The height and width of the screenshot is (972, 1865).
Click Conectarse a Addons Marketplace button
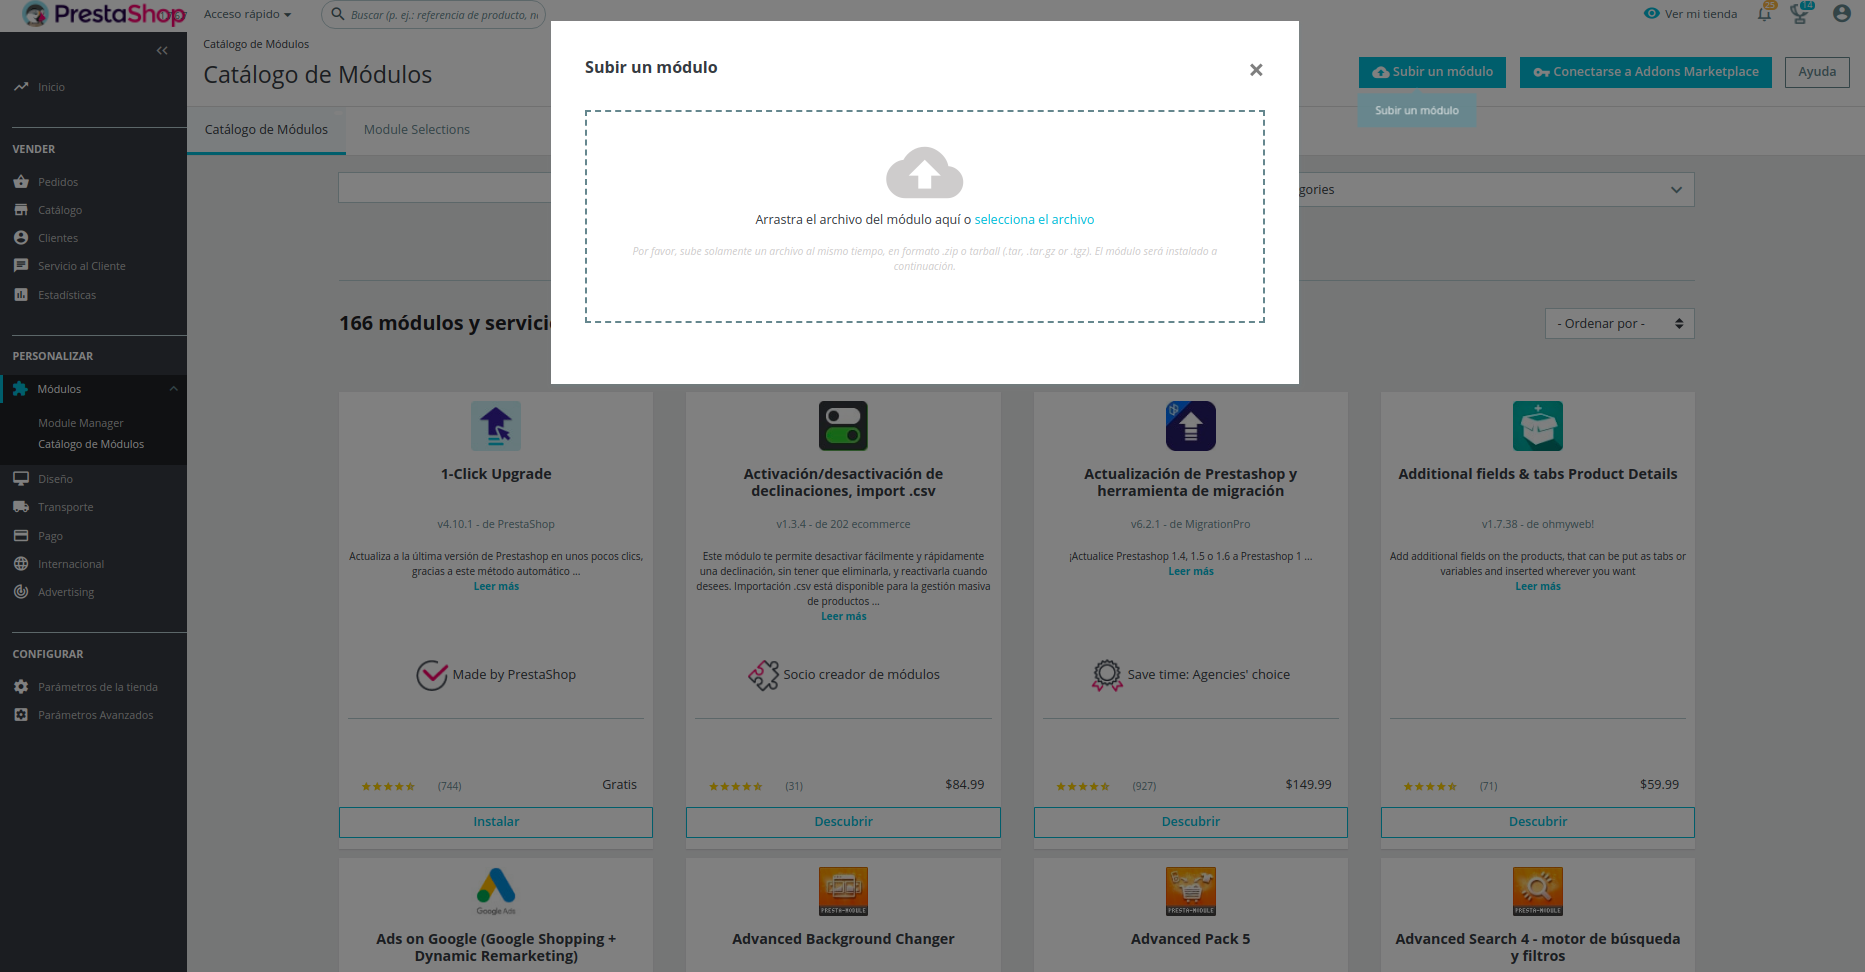point(1645,72)
